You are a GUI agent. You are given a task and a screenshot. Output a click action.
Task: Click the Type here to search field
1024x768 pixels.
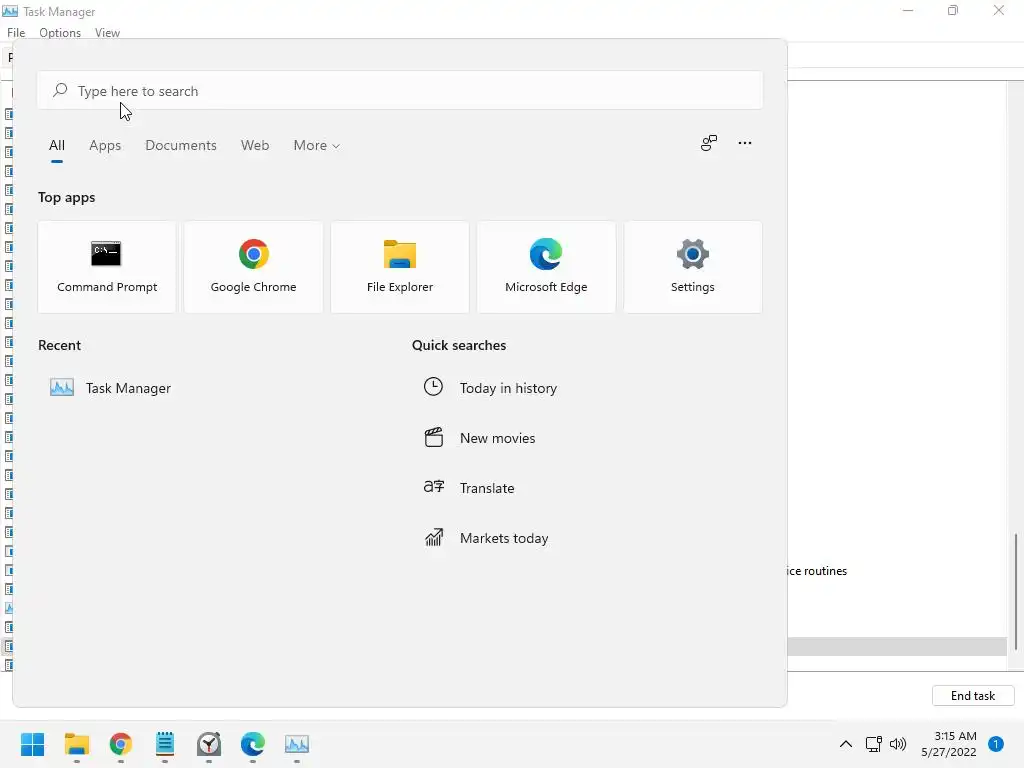400,90
